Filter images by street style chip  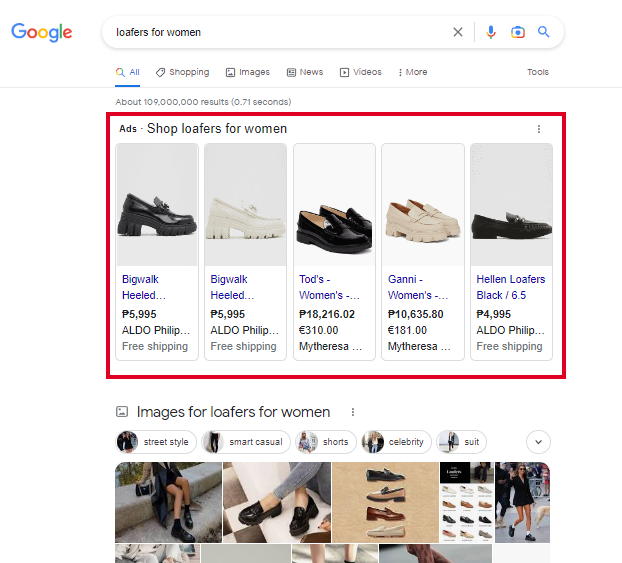pyautogui.click(x=156, y=442)
